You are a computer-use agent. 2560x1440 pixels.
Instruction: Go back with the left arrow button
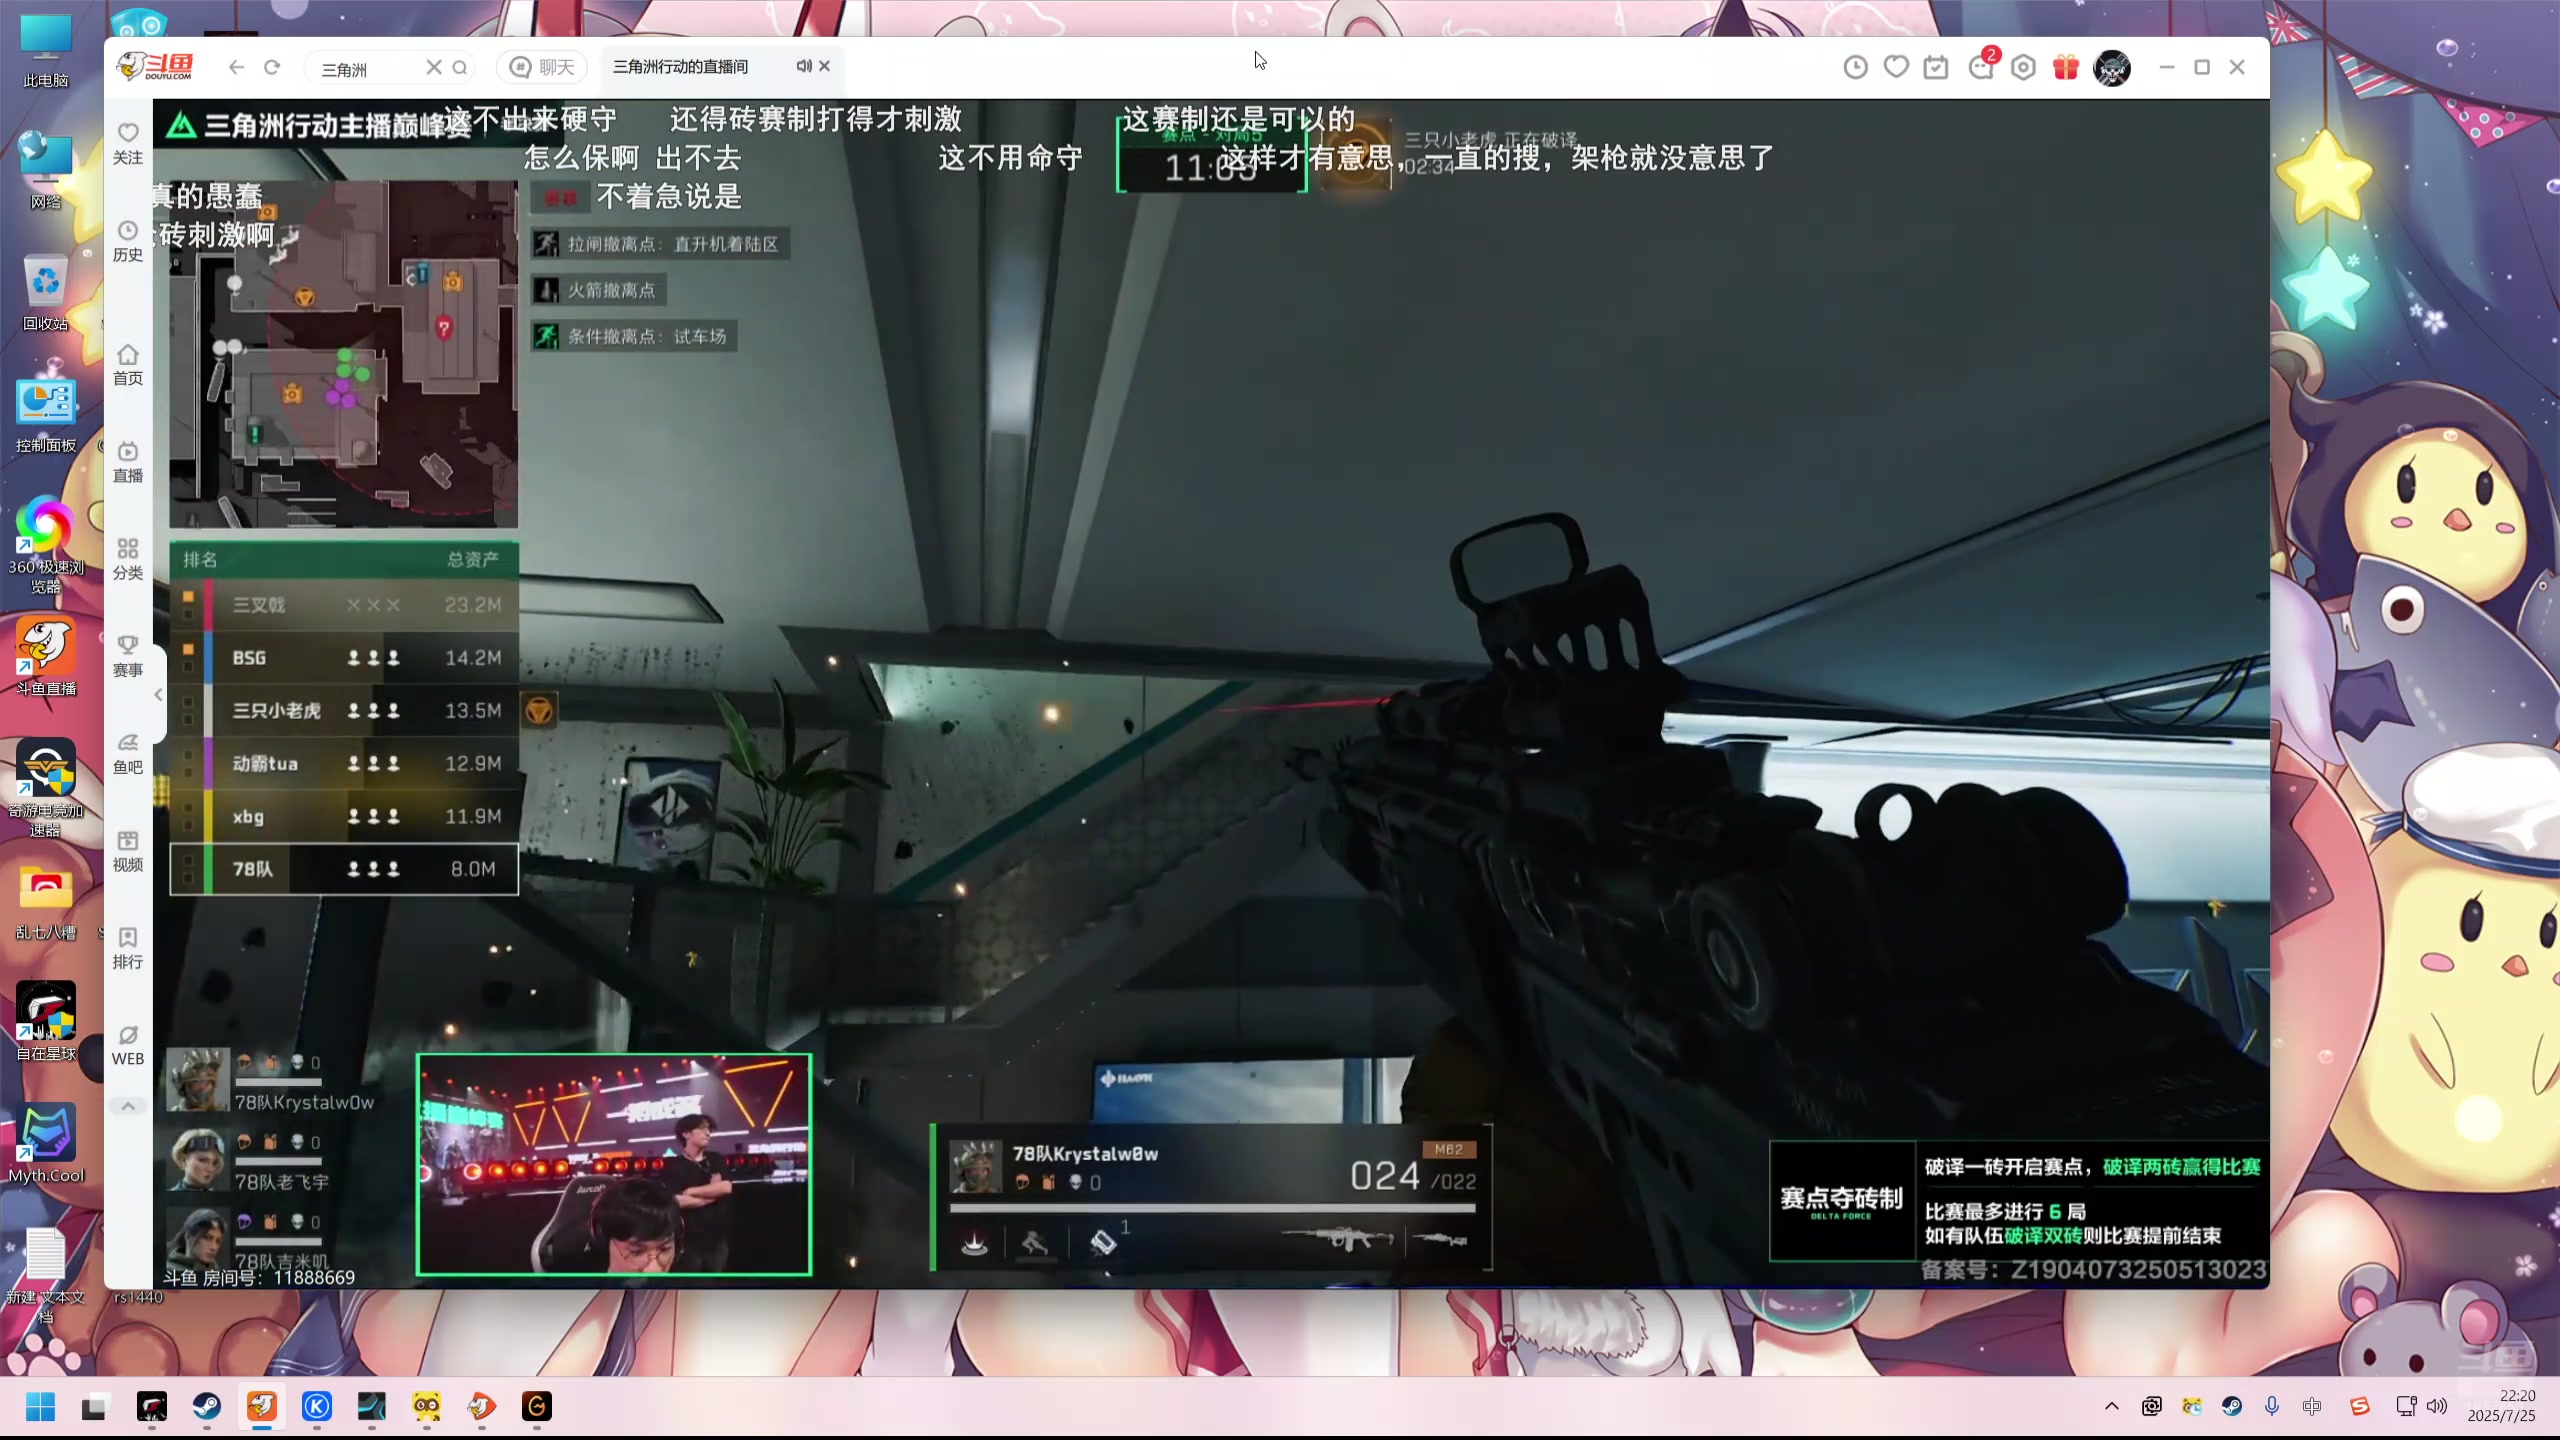(x=236, y=67)
